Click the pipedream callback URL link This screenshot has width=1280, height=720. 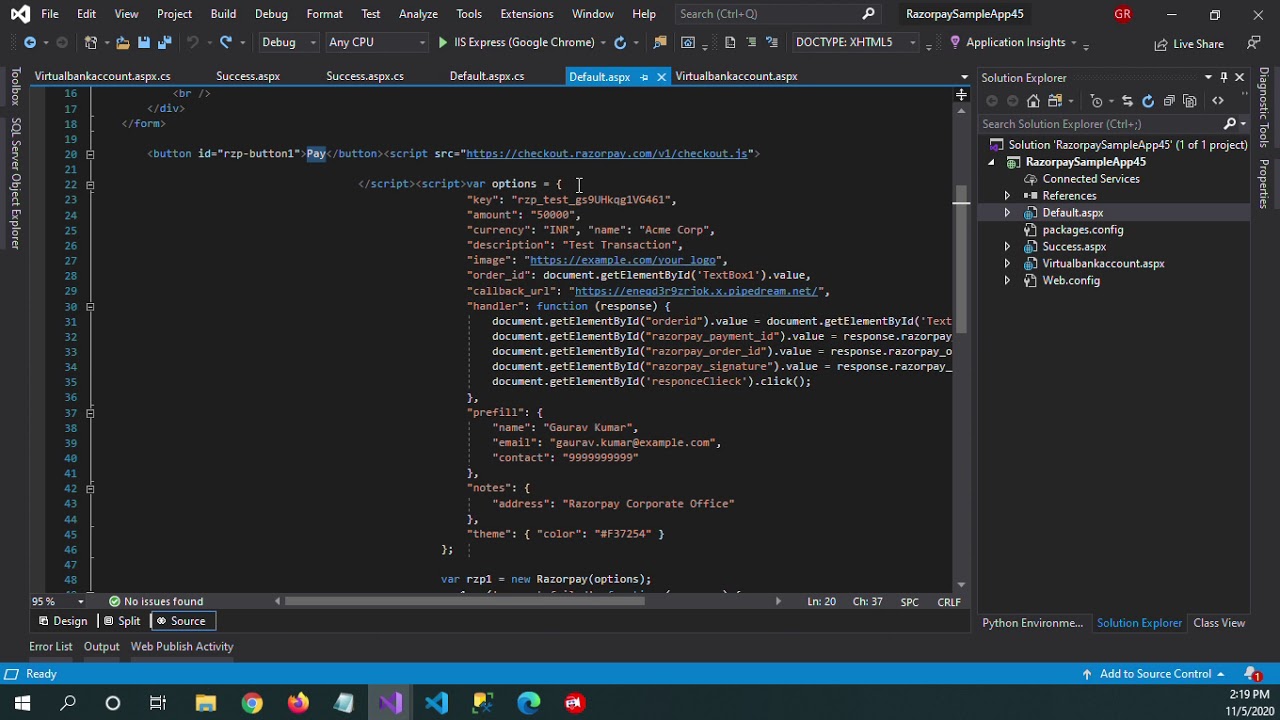(698, 291)
